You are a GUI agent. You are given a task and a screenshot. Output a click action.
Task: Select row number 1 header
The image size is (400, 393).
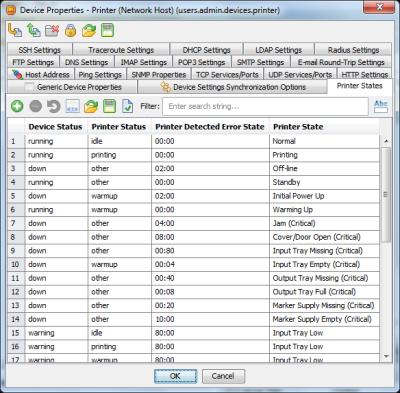point(16,141)
